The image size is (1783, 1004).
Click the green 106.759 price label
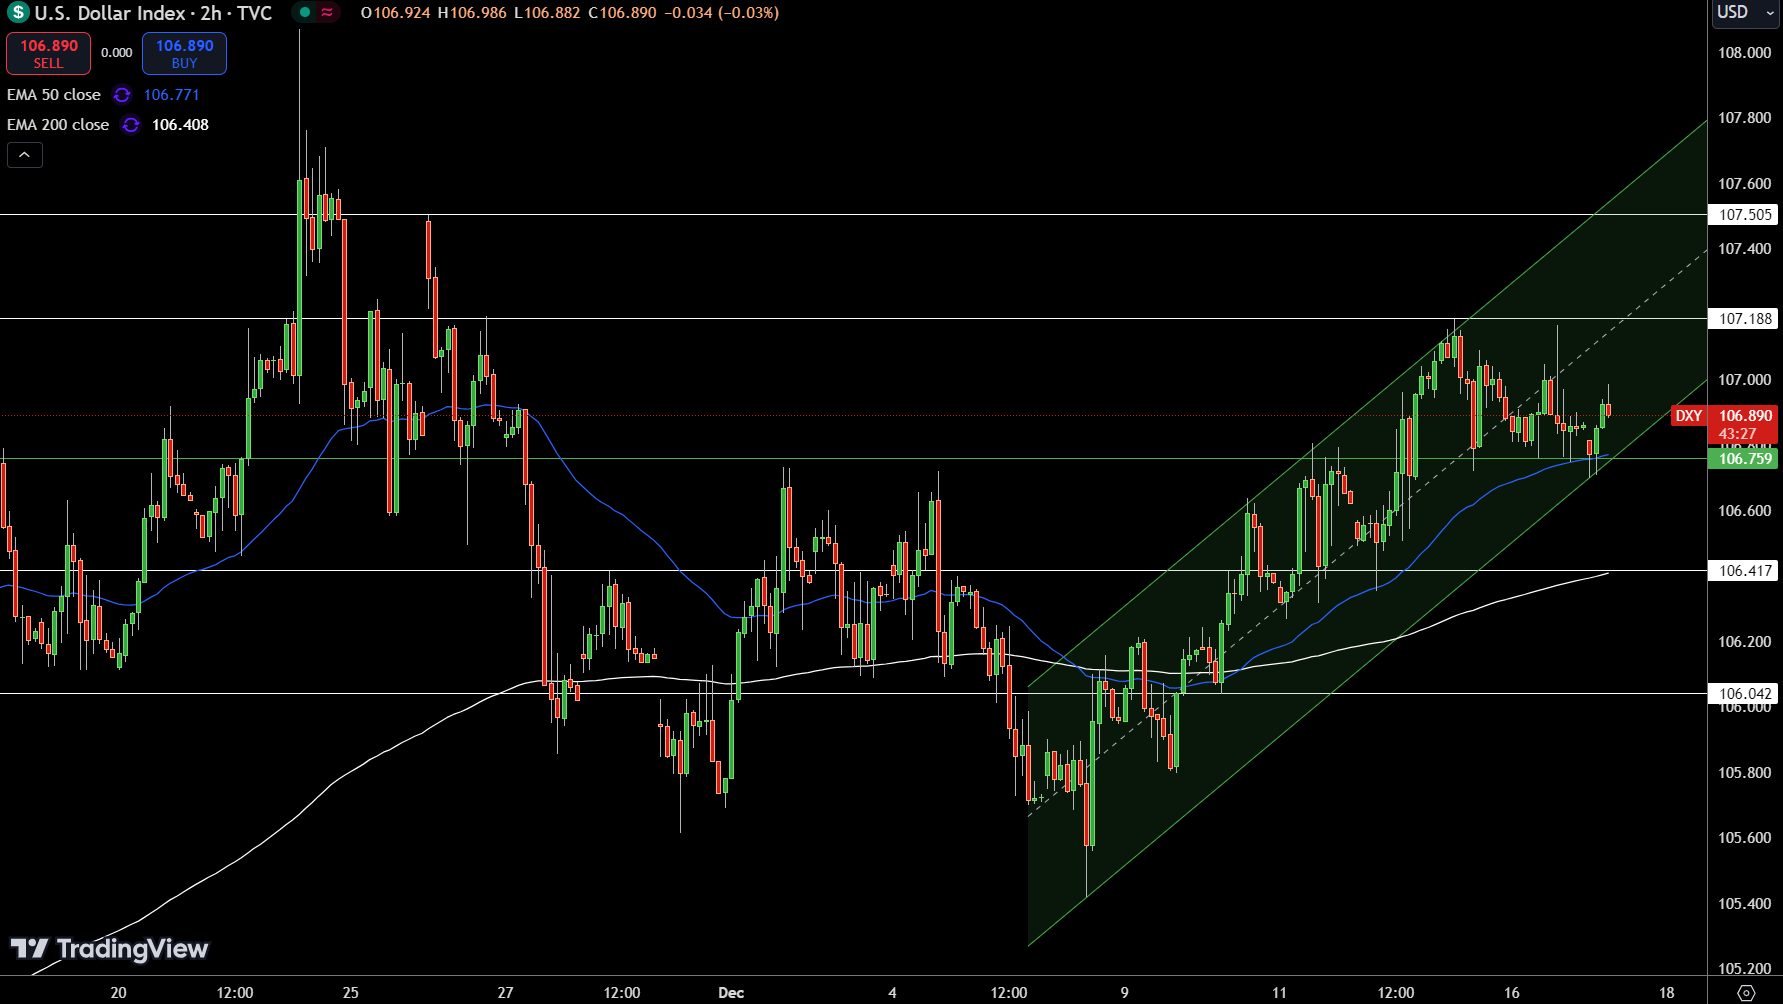coord(1745,459)
